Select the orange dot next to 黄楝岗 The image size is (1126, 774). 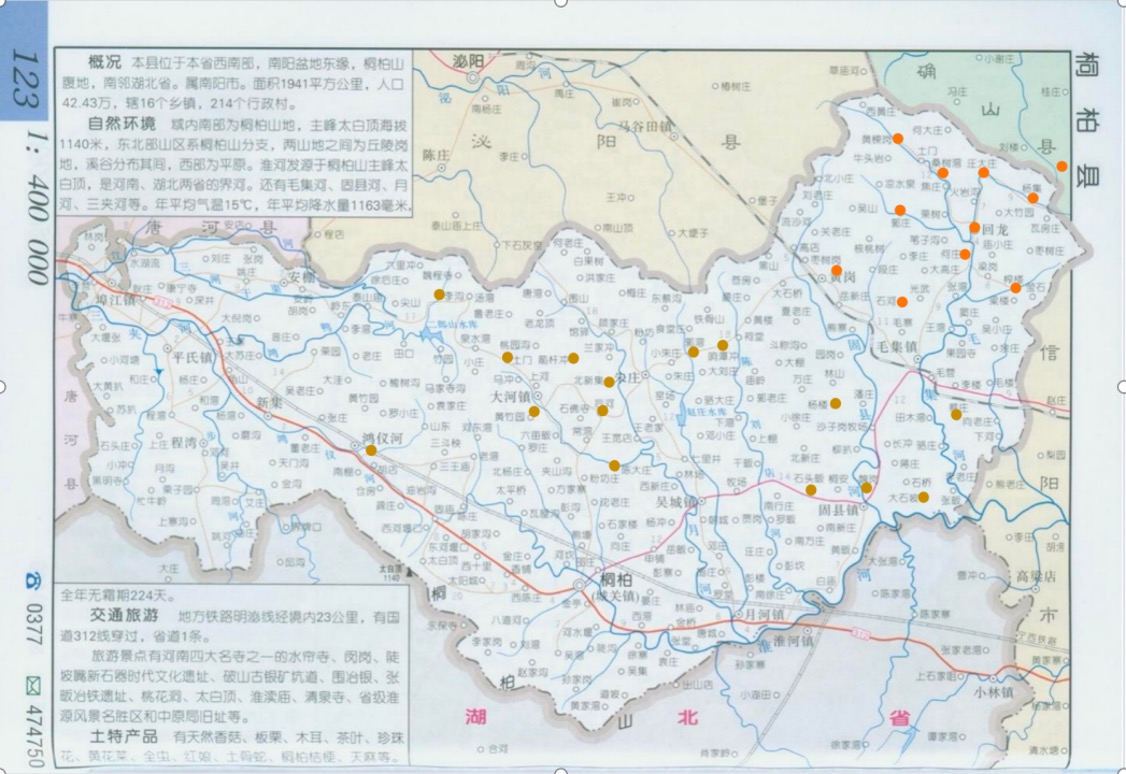click(x=898, y=139)
